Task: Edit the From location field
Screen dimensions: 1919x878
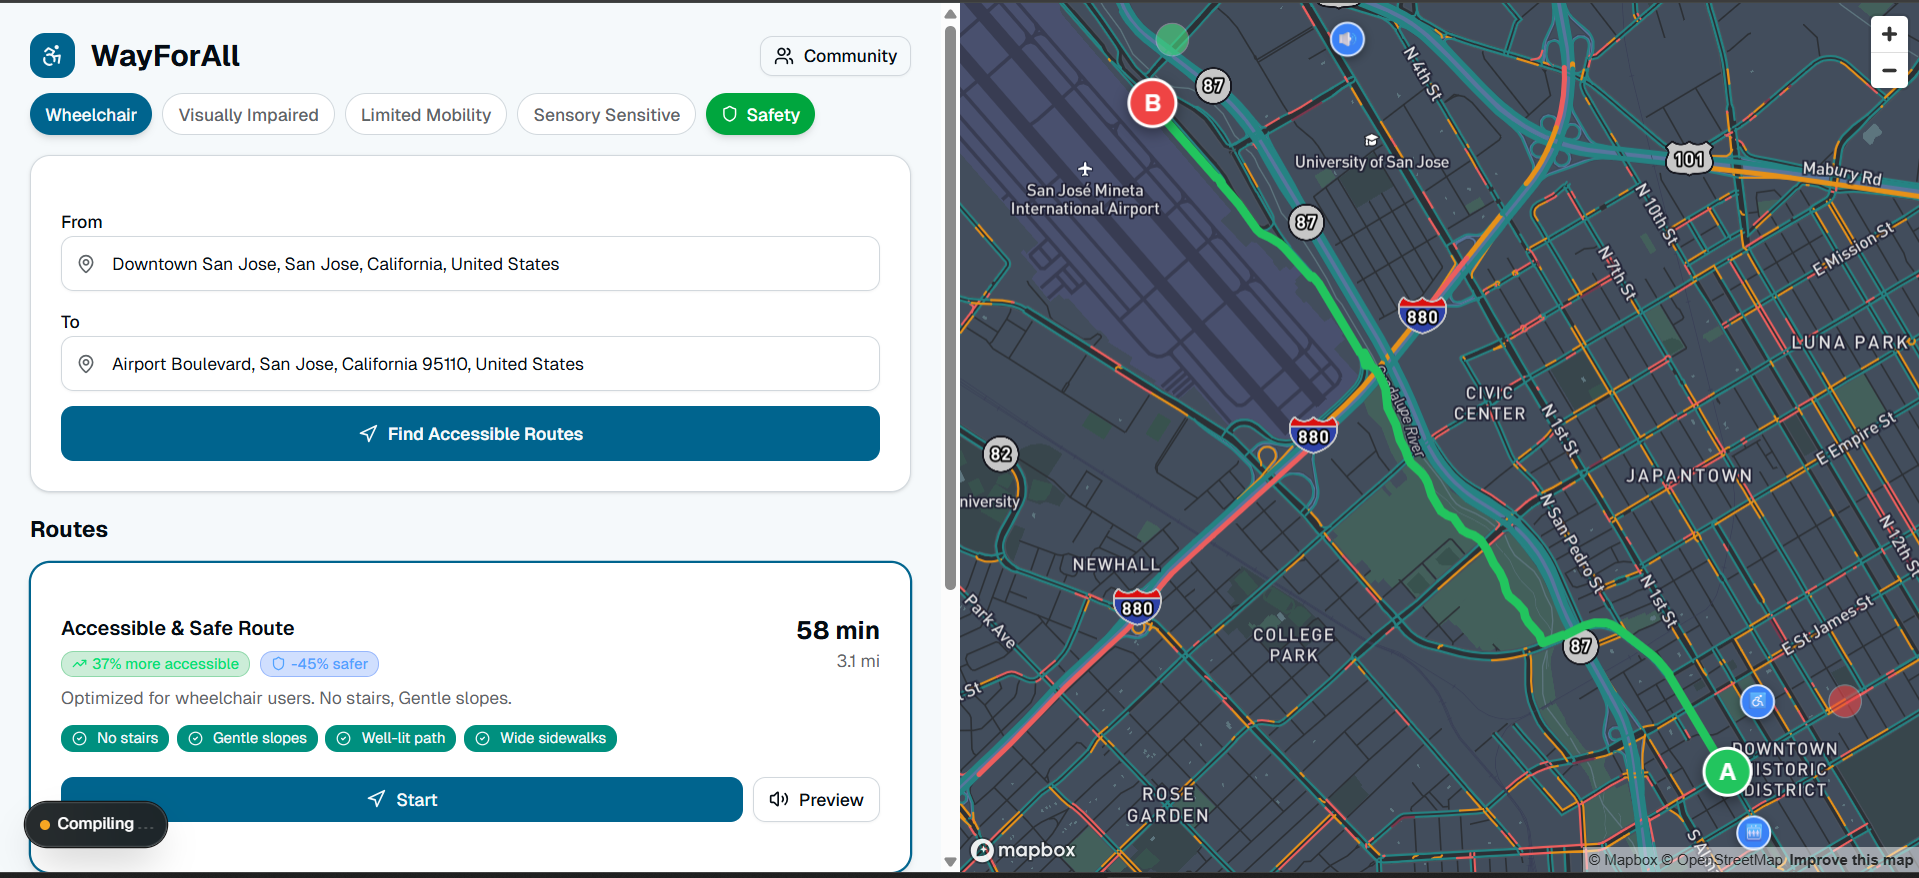Action: (x=470, y=264)
